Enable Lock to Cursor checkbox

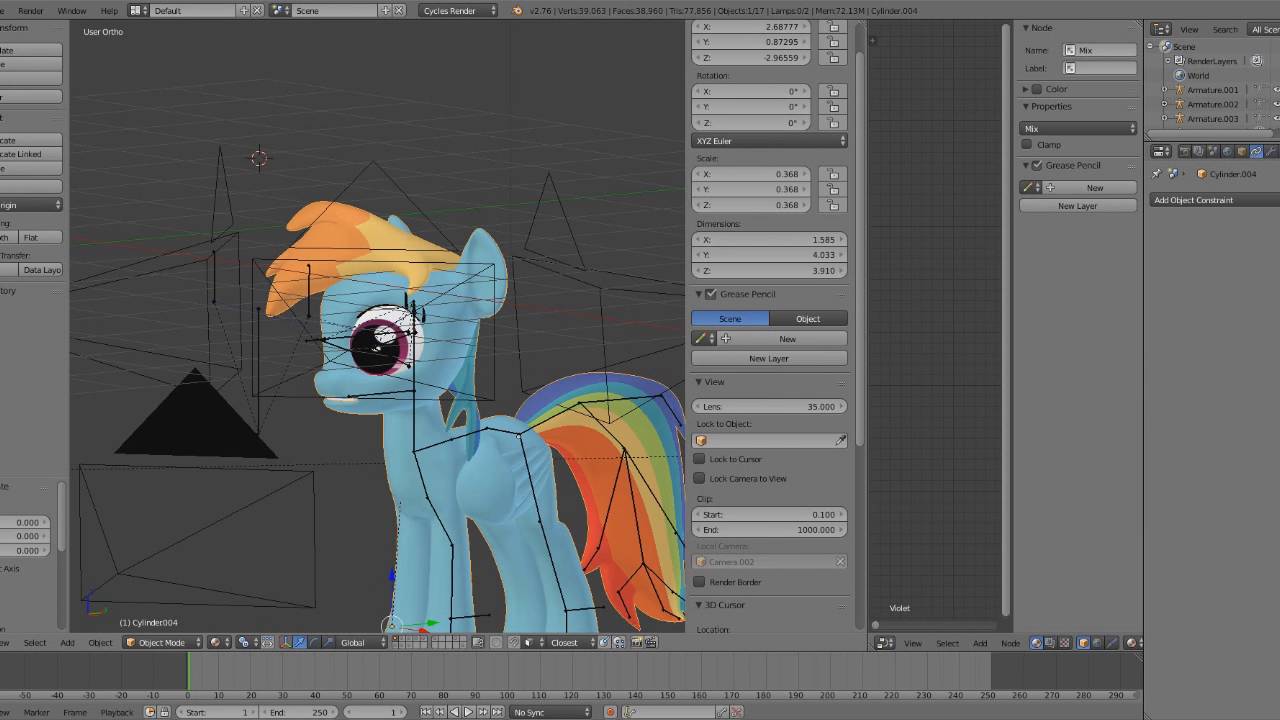coord(699,459)
